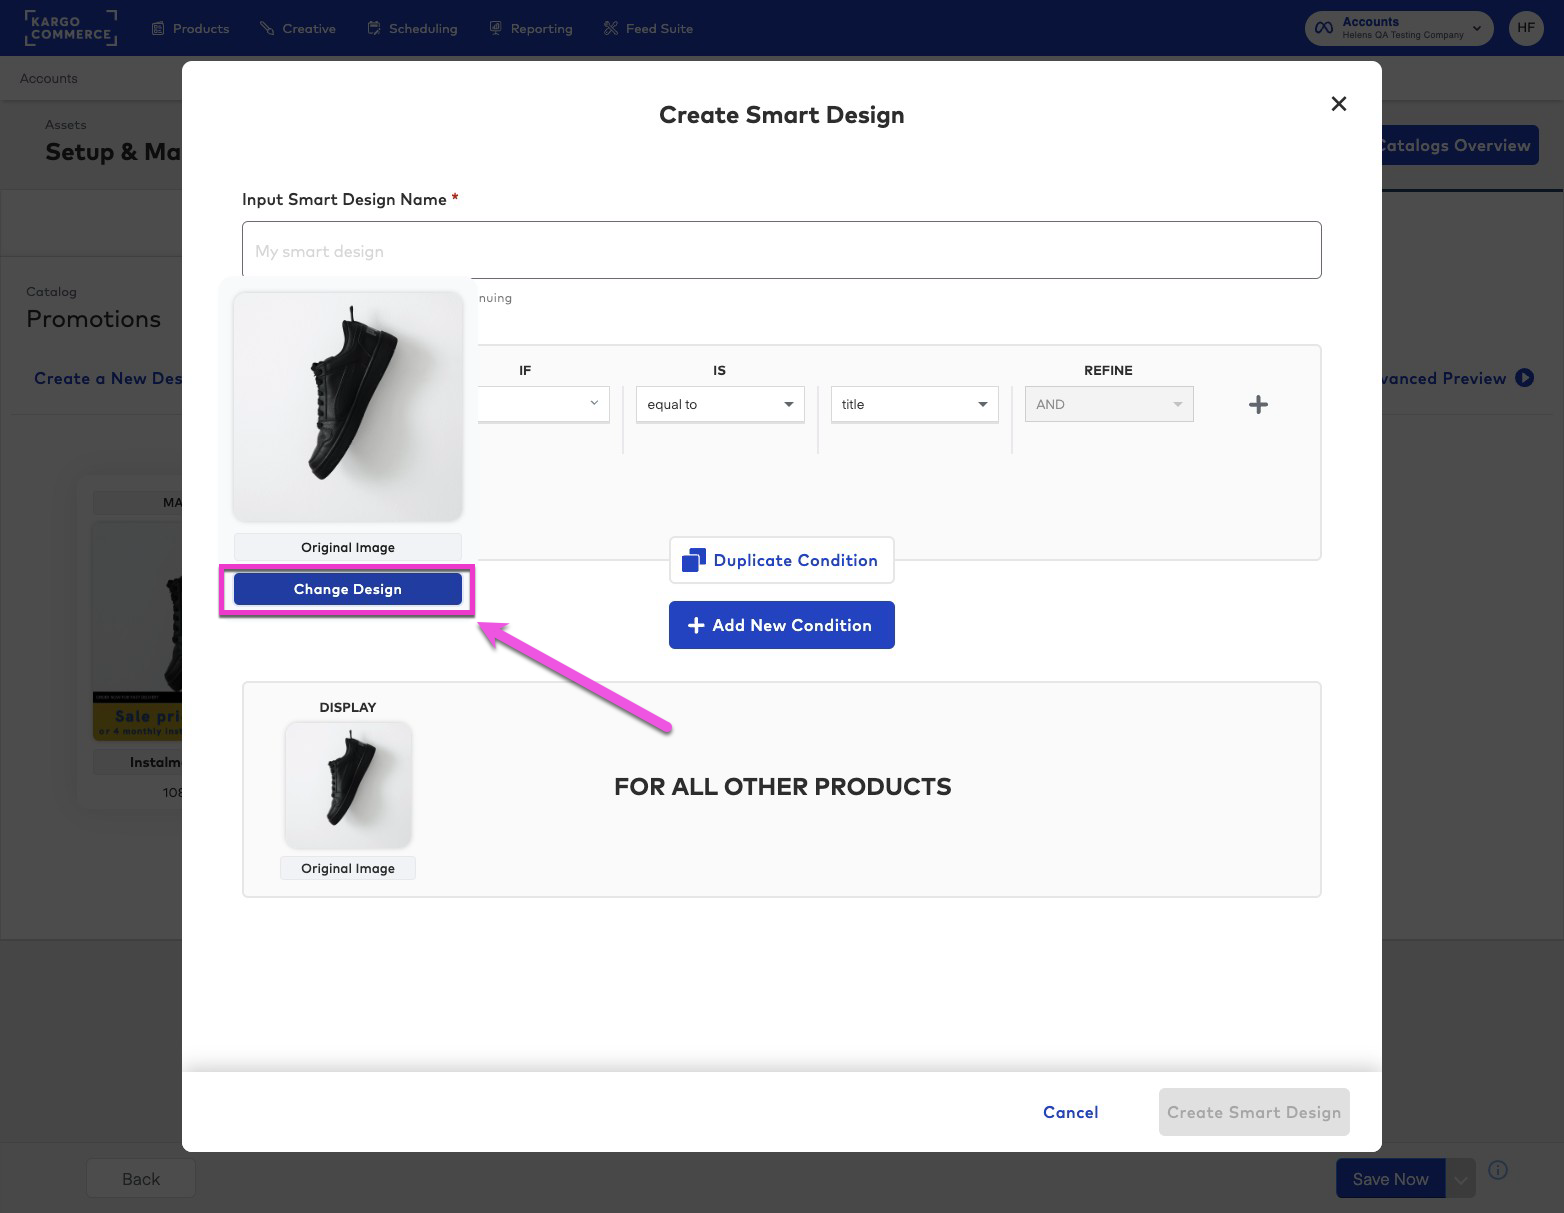Expand the Save Now chevron dropdown
The height and width of the screenshot is (1213, 1564).
point(1459,1178)
